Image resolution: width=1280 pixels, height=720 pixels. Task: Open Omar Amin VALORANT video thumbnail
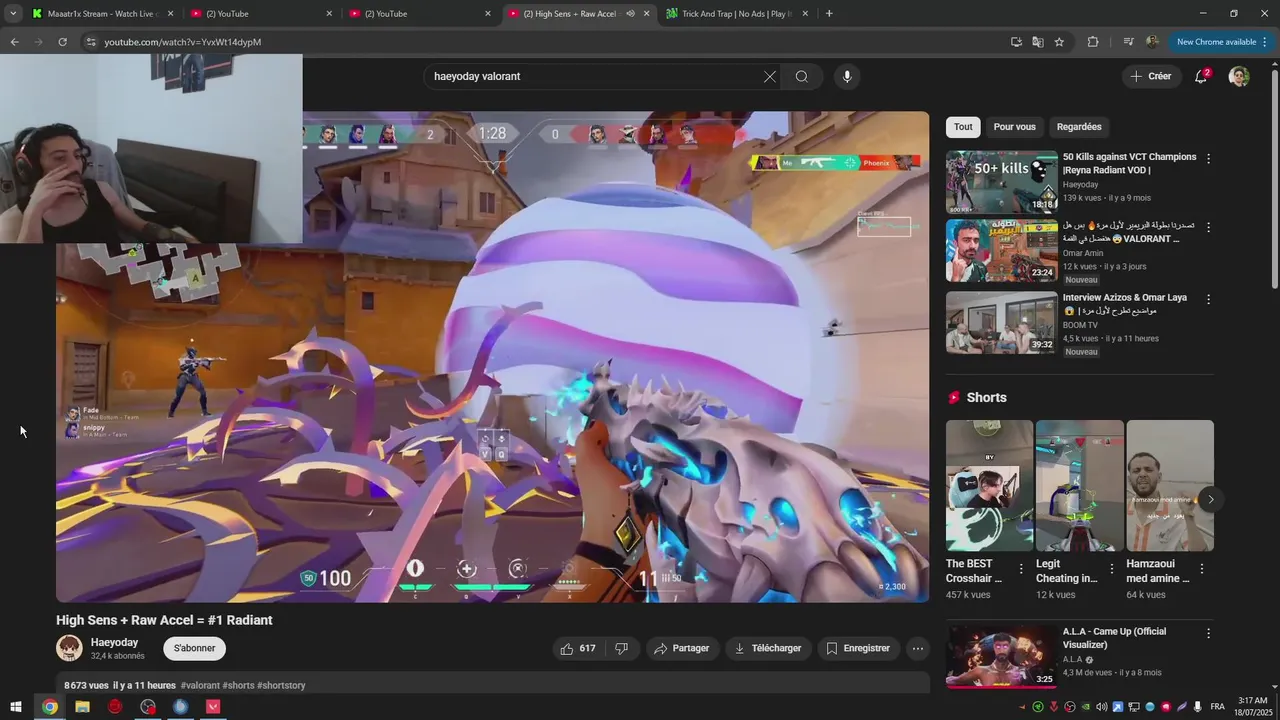click(x=1001, y=250)
